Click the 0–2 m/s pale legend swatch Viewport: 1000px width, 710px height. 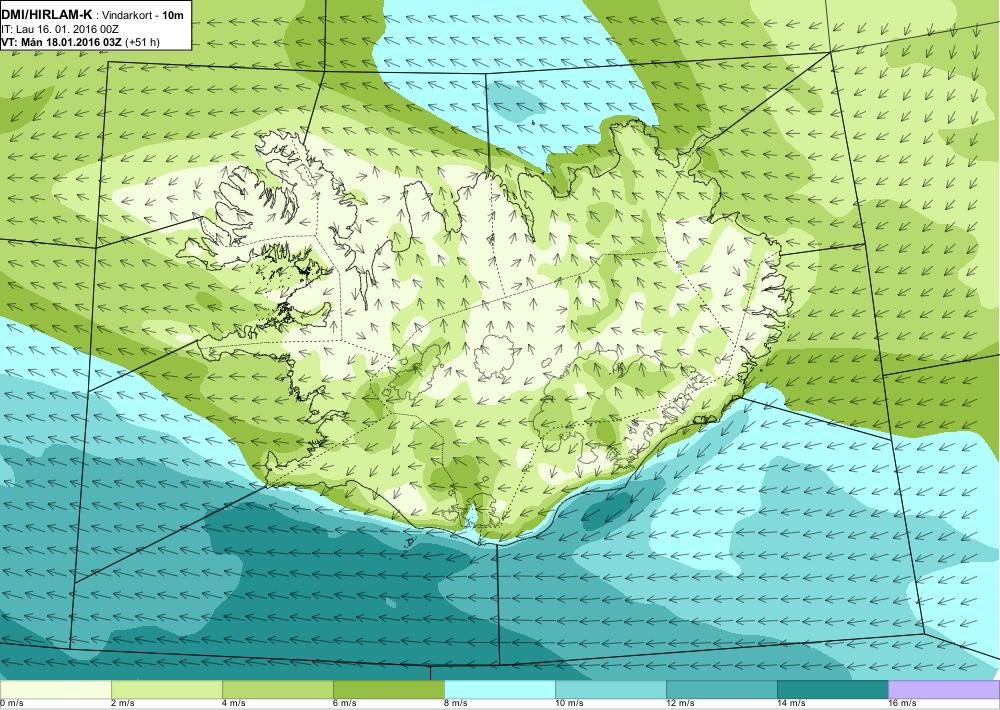(56, 690)
